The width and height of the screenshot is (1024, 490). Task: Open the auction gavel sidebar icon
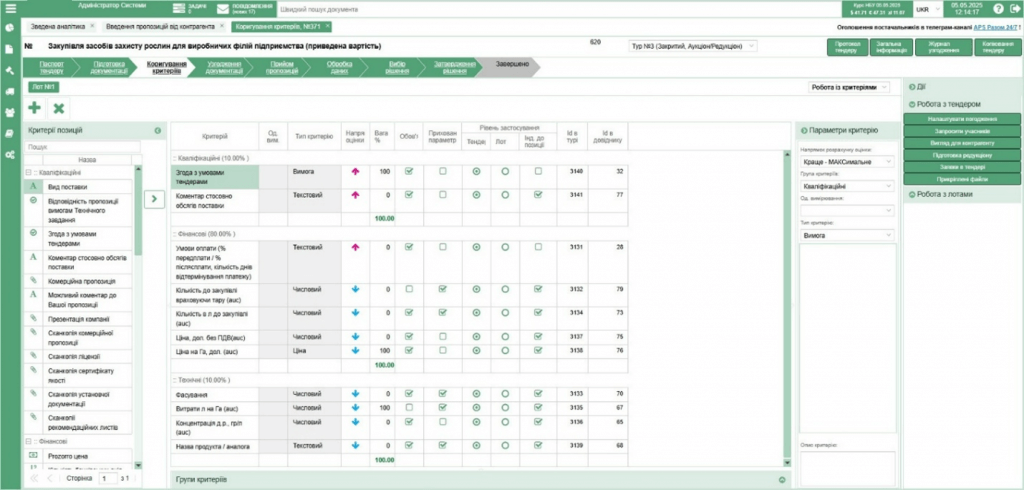[x=10, y=71]
